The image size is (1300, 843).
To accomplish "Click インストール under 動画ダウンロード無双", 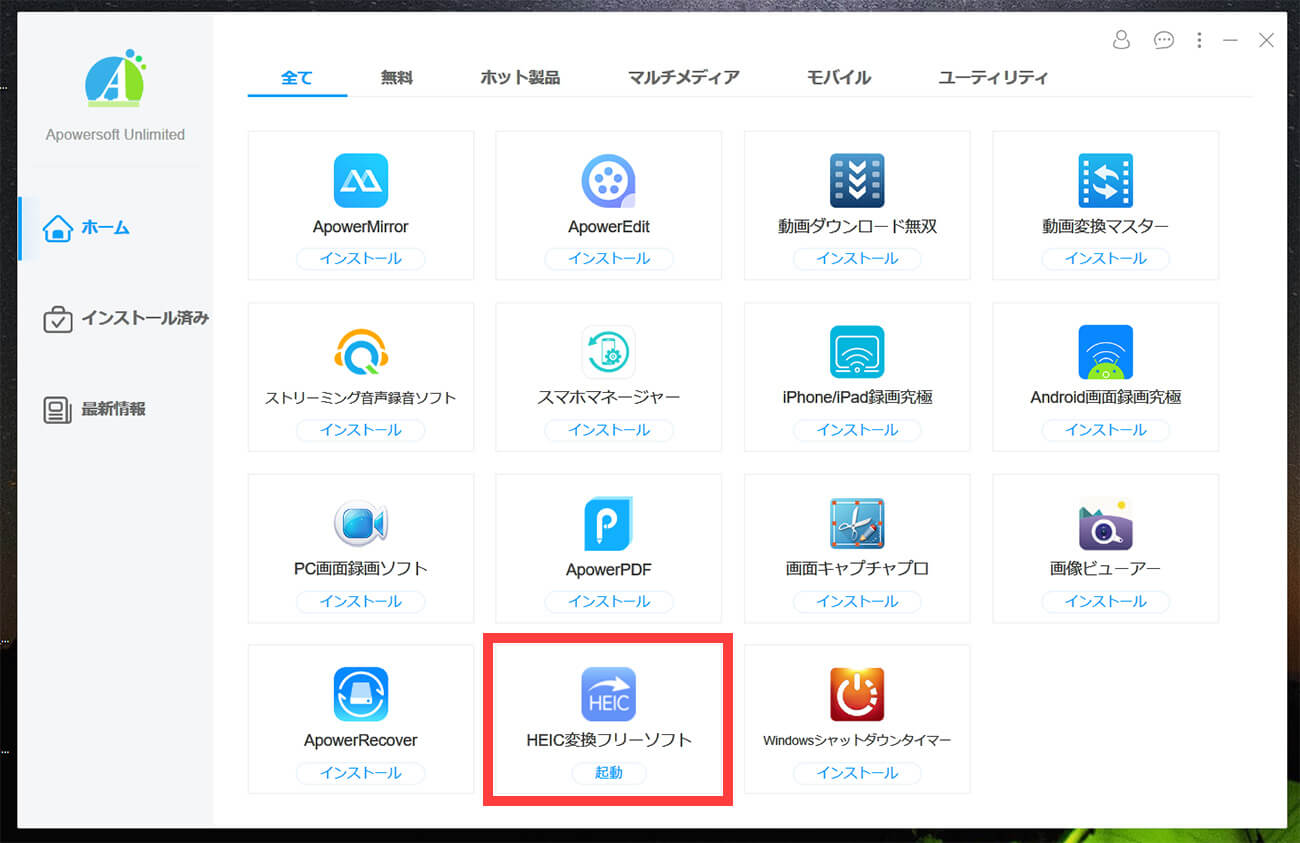I will pos(857,259).
